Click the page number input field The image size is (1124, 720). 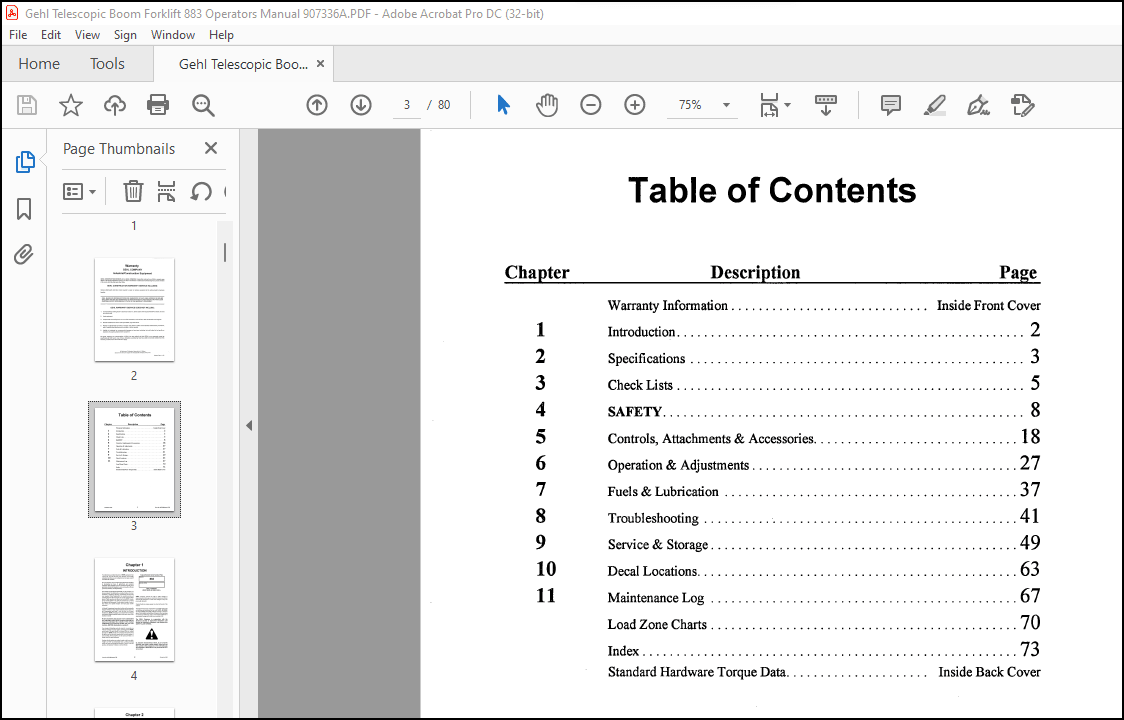(x=407, y=105)
